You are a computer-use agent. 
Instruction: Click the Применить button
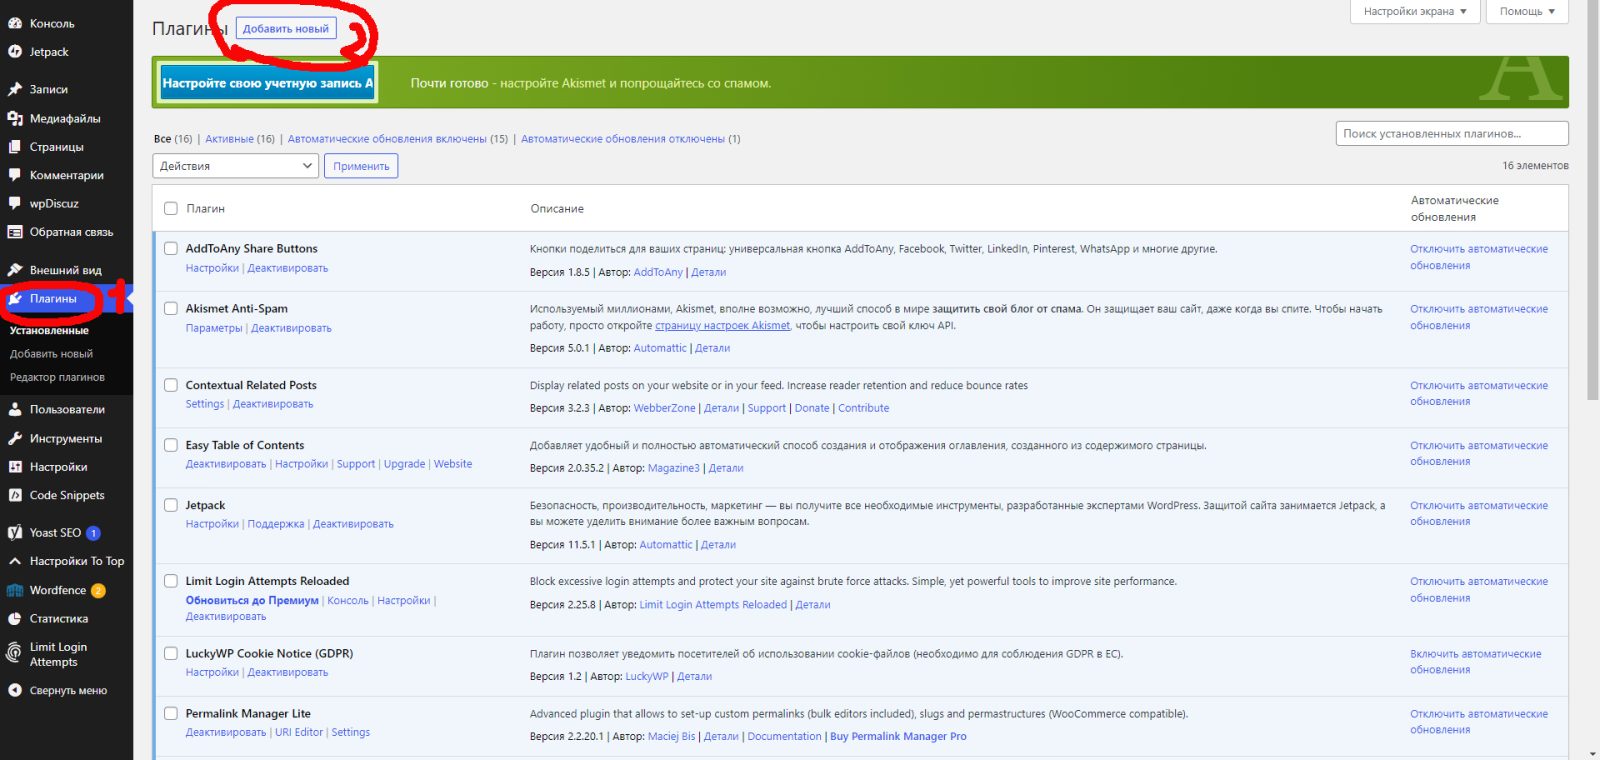(361, 166)
